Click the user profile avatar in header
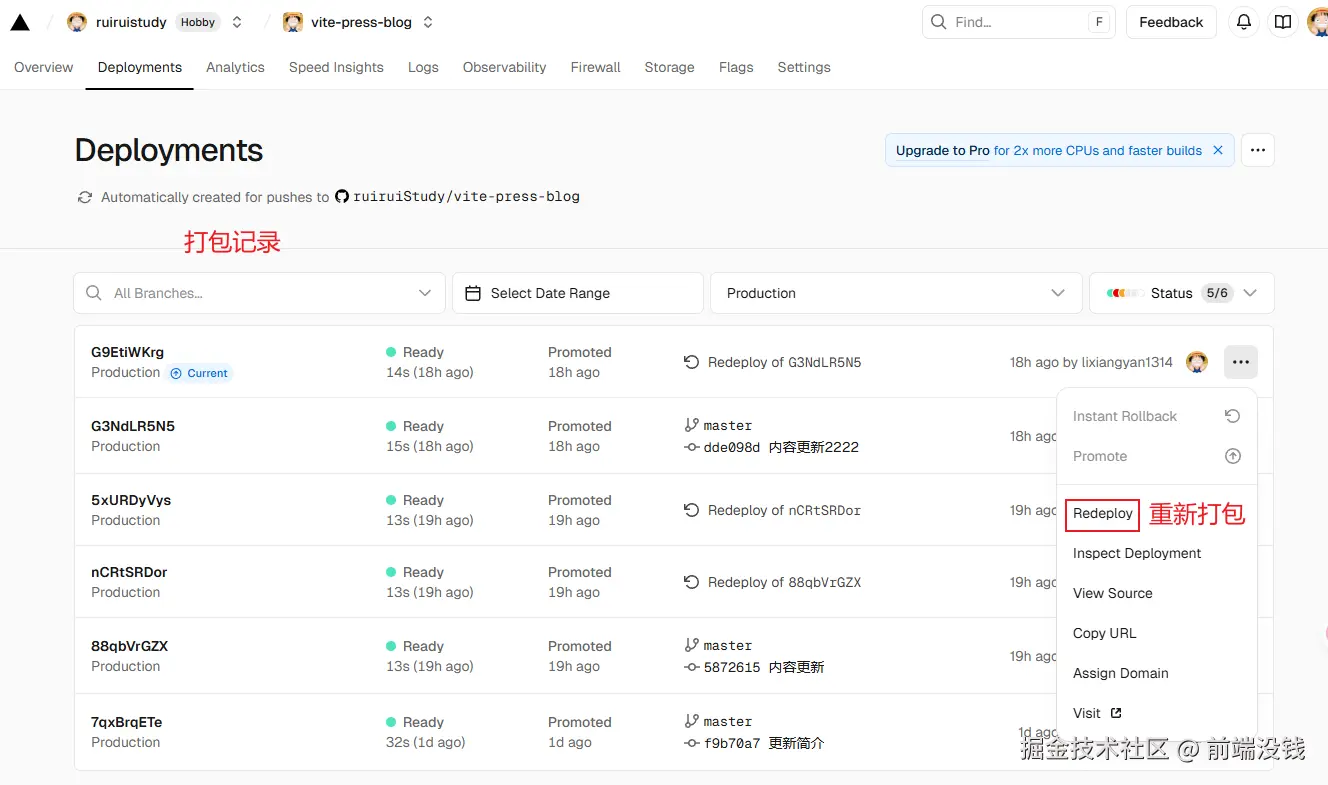The height and width of the screenshot is (785, 1328). click(x=1318, y=22)
